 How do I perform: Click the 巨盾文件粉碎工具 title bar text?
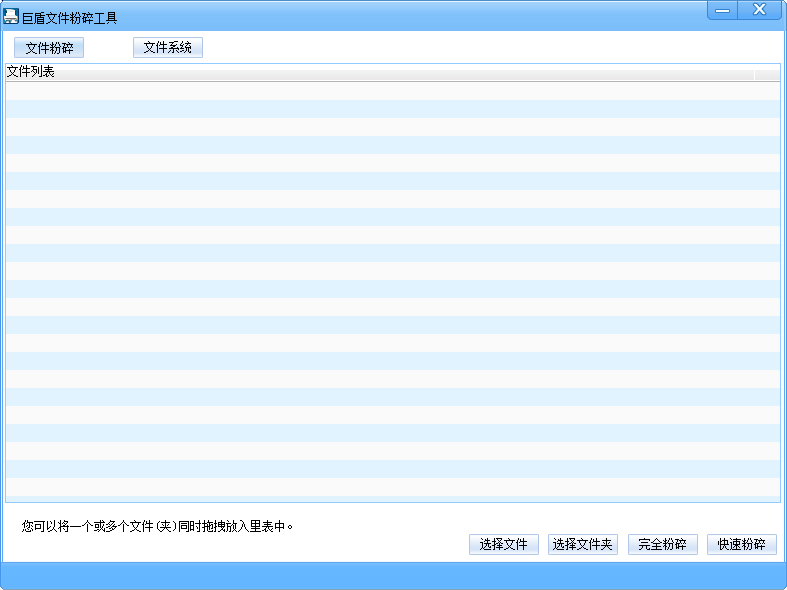click(70, 18)
